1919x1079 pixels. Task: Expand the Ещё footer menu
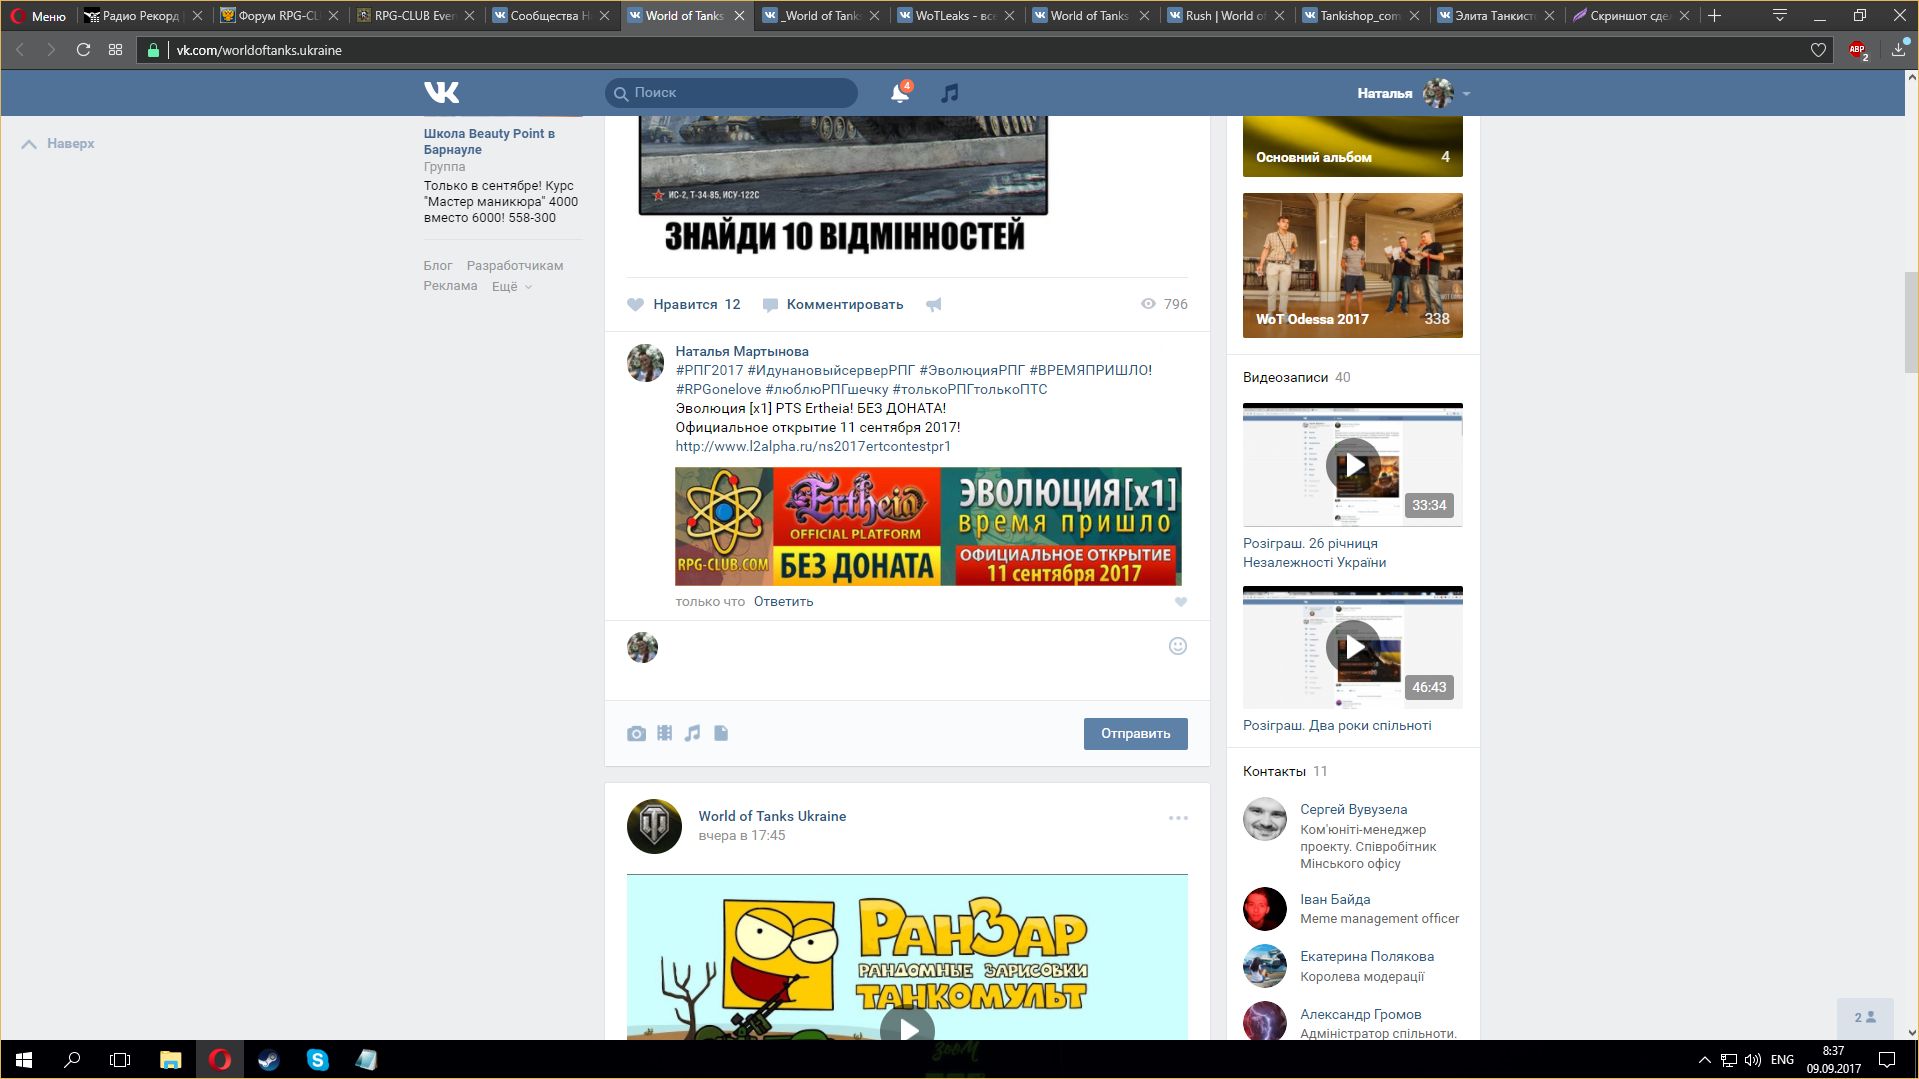(511, 286)
